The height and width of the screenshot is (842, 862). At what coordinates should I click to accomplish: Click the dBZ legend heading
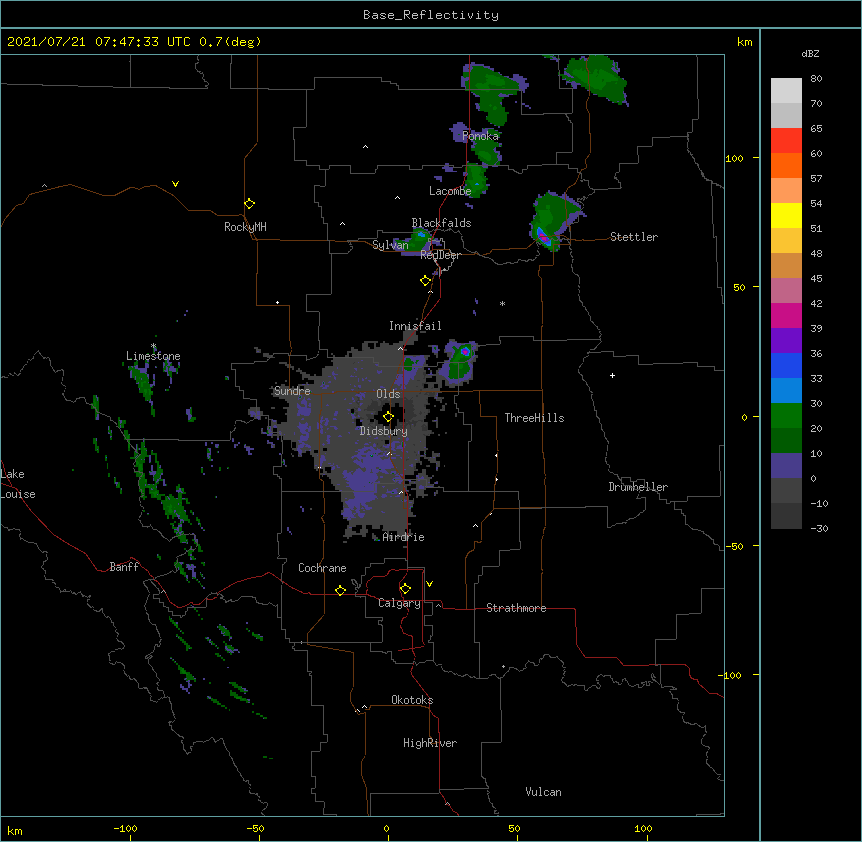[x=810, y=54]
